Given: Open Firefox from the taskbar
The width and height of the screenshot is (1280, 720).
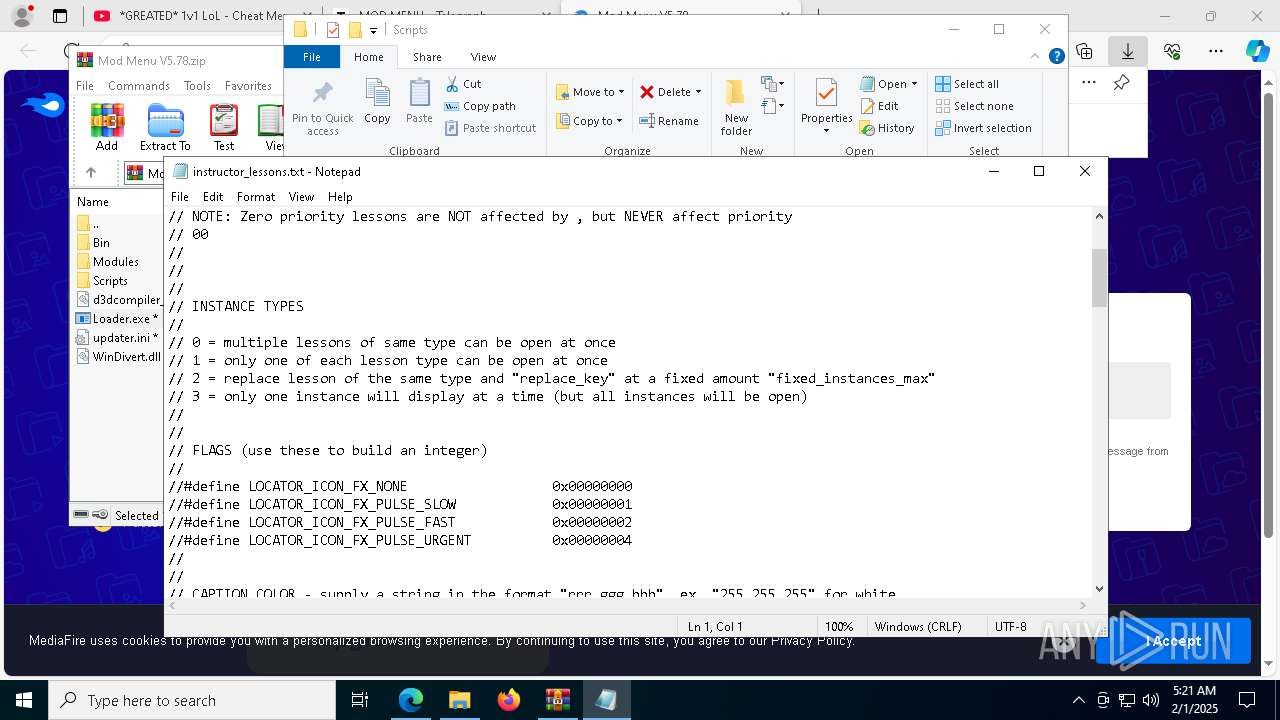Looking at the screenshot, I should (x=509, y=700).
